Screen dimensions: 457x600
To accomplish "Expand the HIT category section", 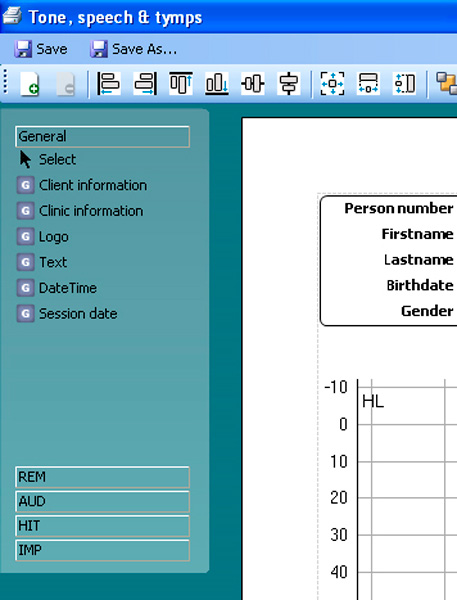I will 103,526.
